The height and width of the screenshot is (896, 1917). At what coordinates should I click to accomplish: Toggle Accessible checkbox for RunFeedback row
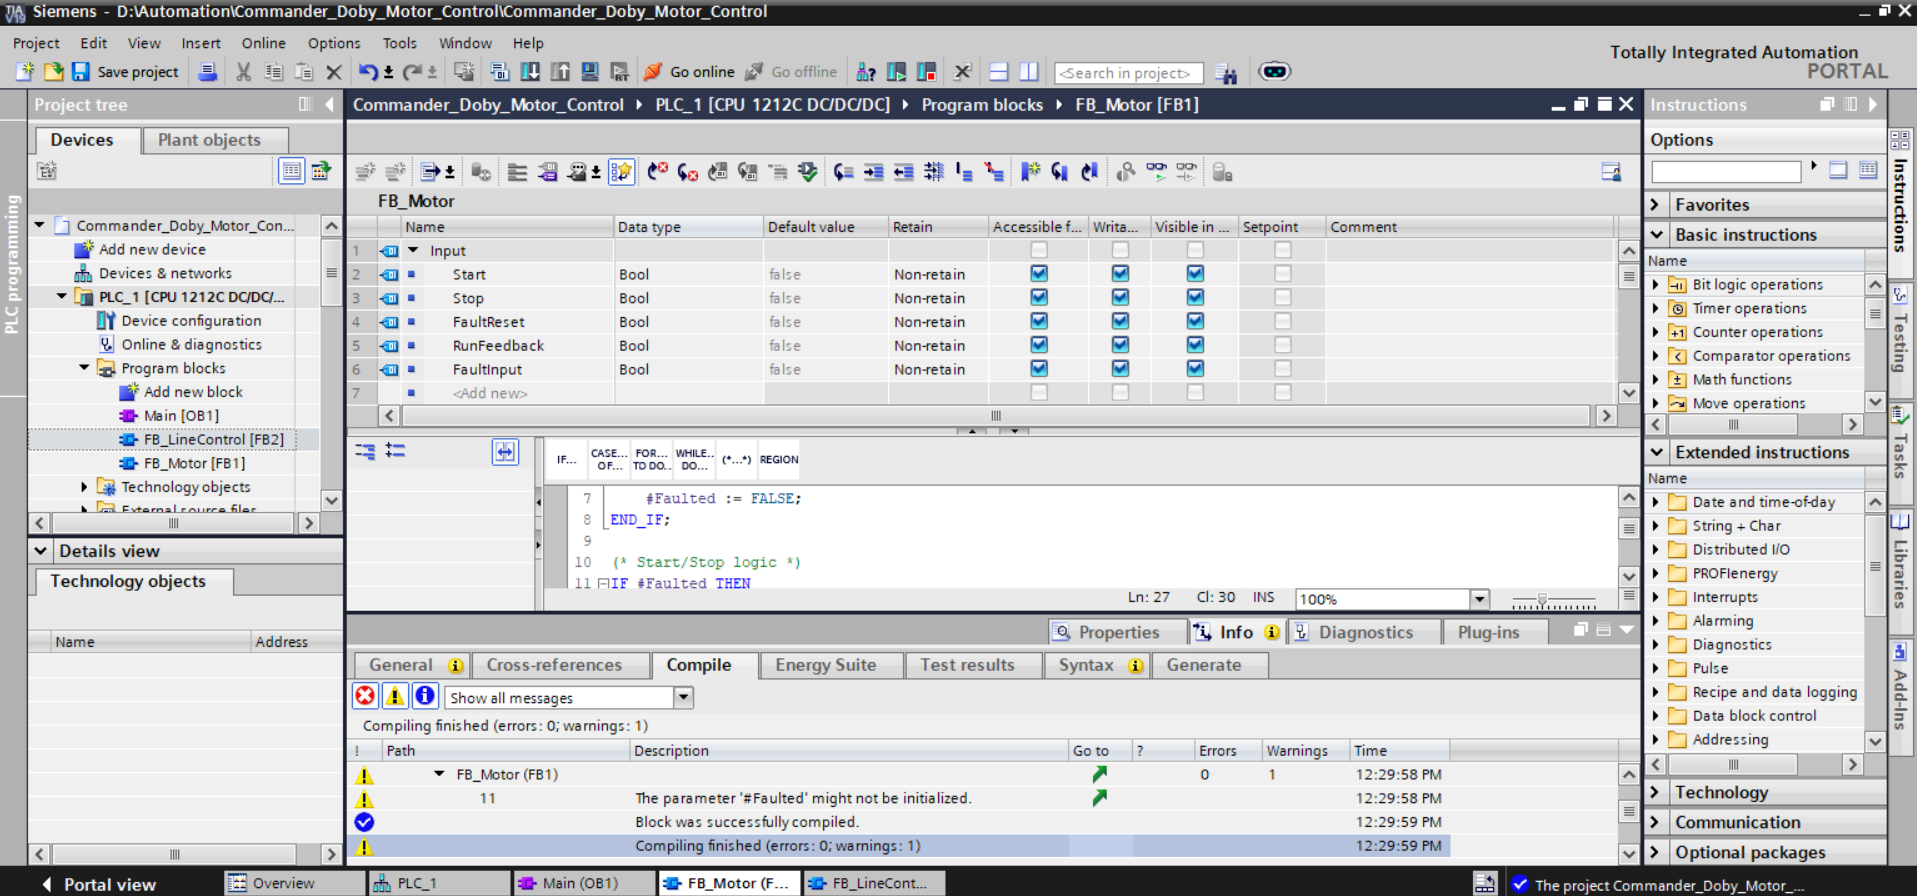click(1039, 345)
